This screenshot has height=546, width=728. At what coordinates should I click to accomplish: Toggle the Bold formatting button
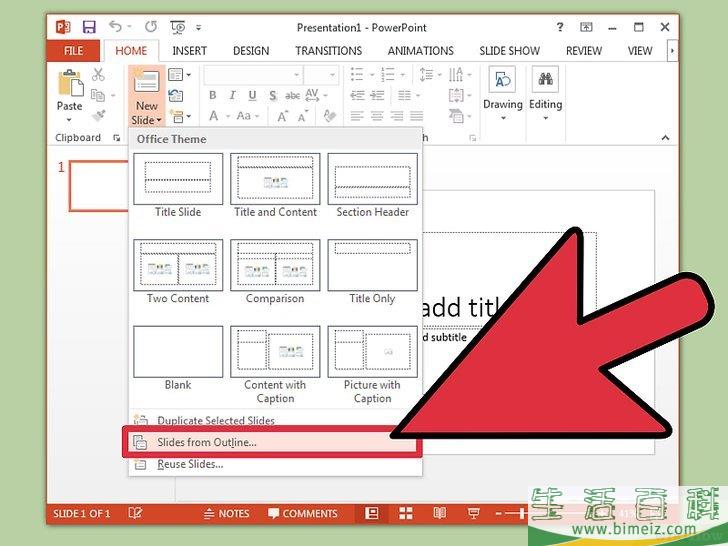point(213,95)
